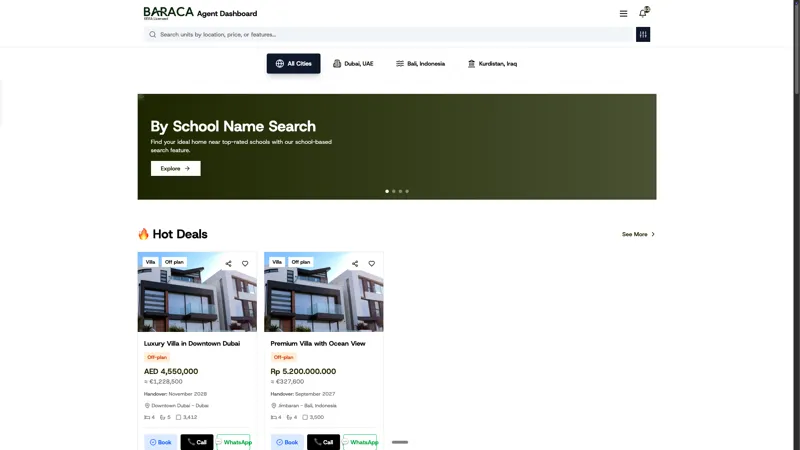The height and width of the screenshot is (450, 800).
Task: Click Handover: November 2028 text
Action: [175, 394]
